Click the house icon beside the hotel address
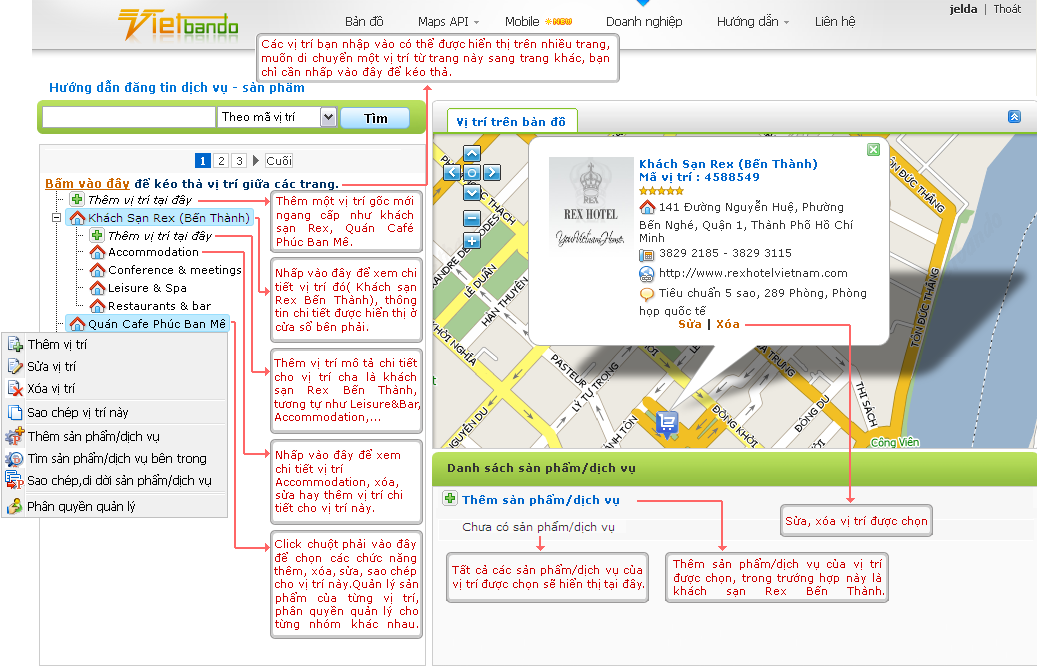This screenshot has width=1037, height=668. click(647, 207)
